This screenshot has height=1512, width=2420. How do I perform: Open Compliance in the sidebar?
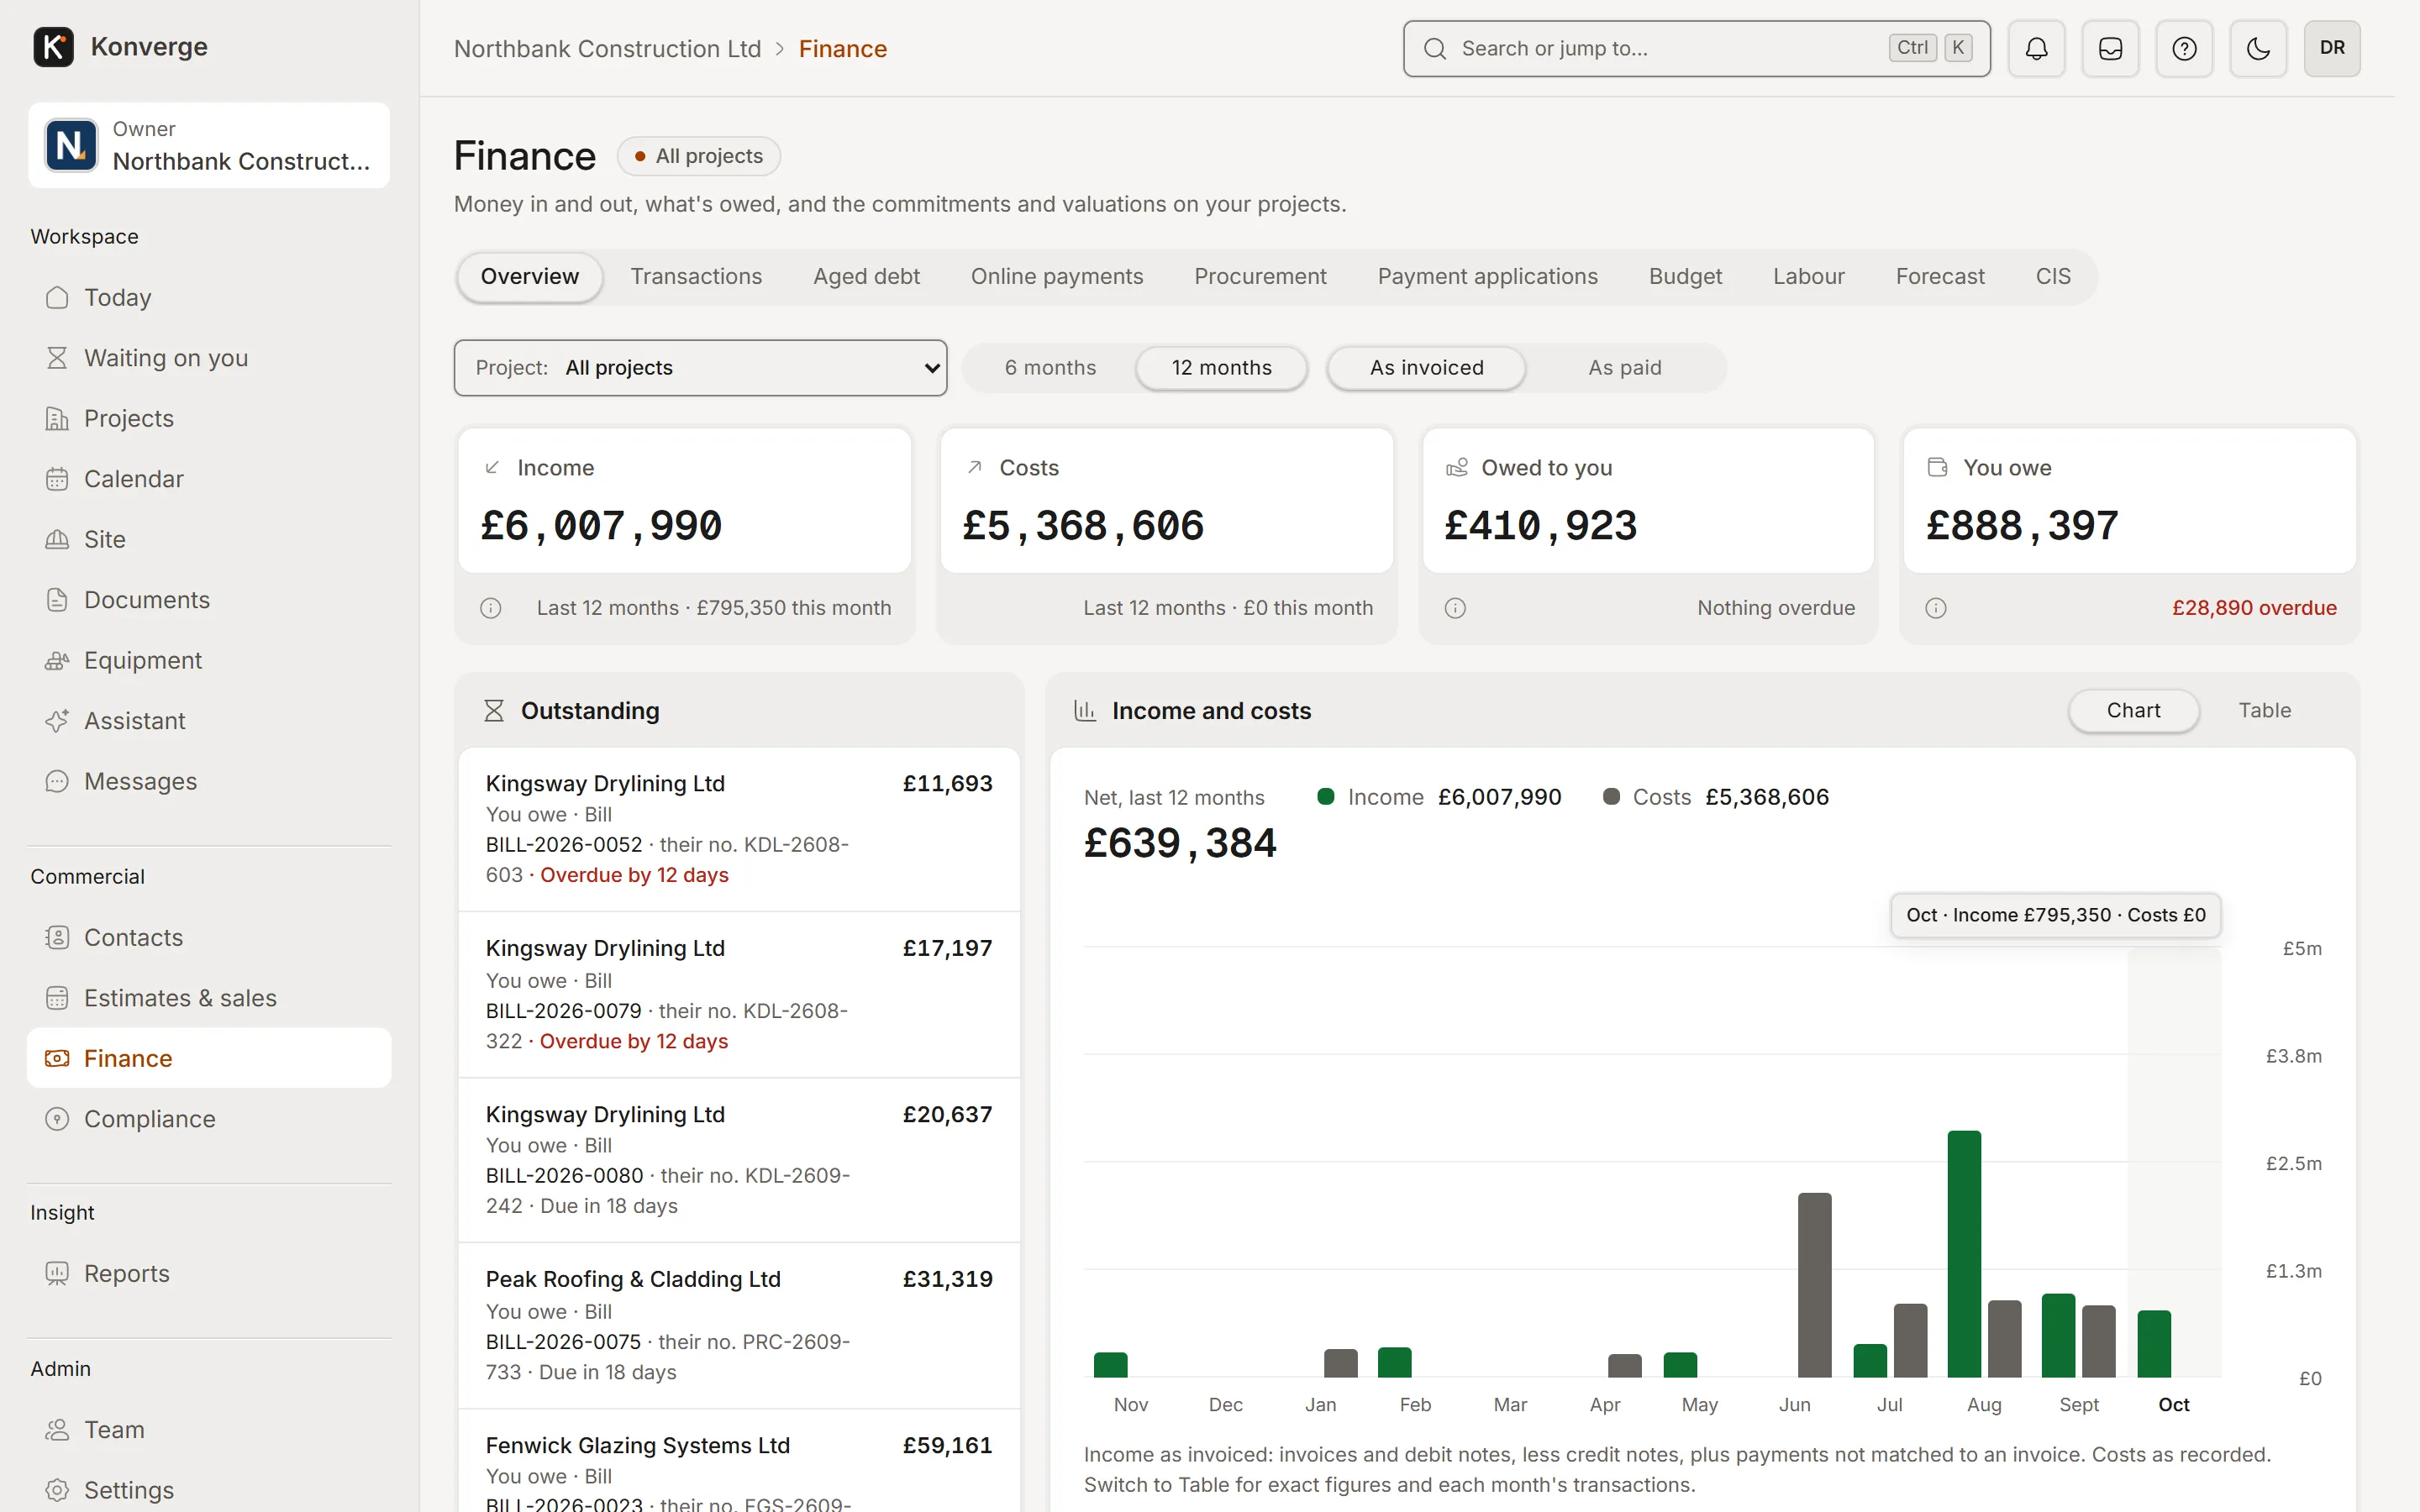[x=209, y=1119]
